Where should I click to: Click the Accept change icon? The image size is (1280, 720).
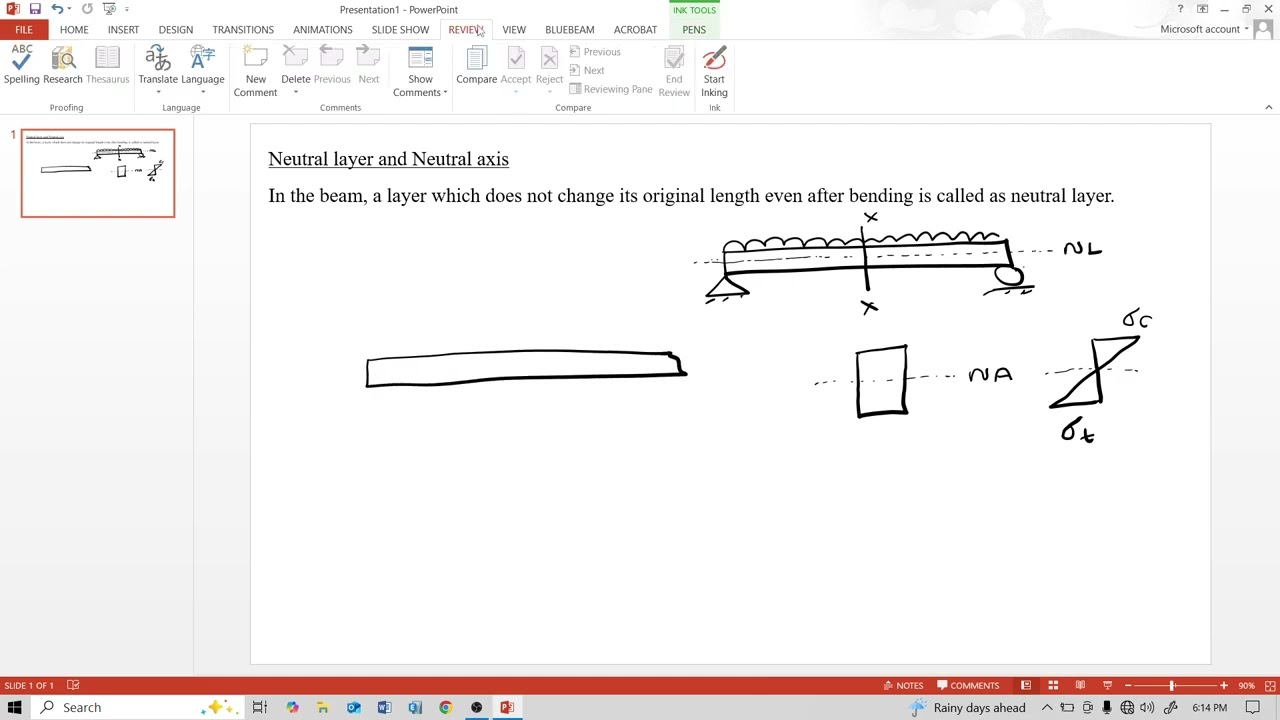coord(515,59)
